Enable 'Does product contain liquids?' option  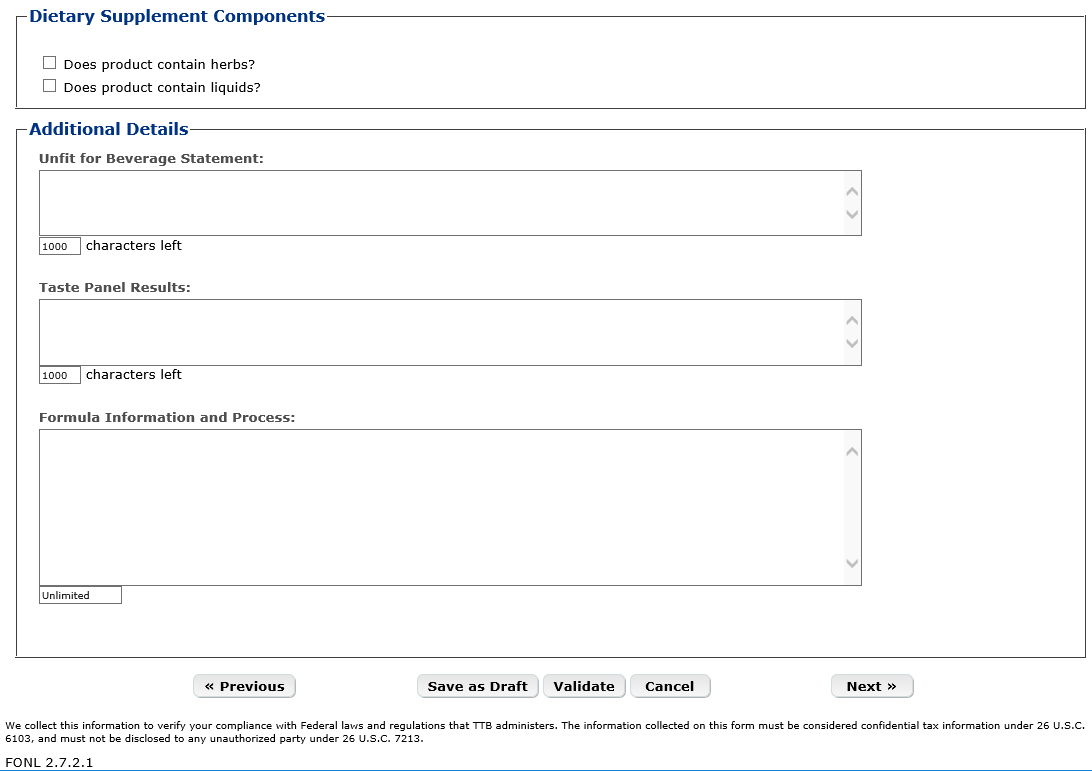coord(50,86)
